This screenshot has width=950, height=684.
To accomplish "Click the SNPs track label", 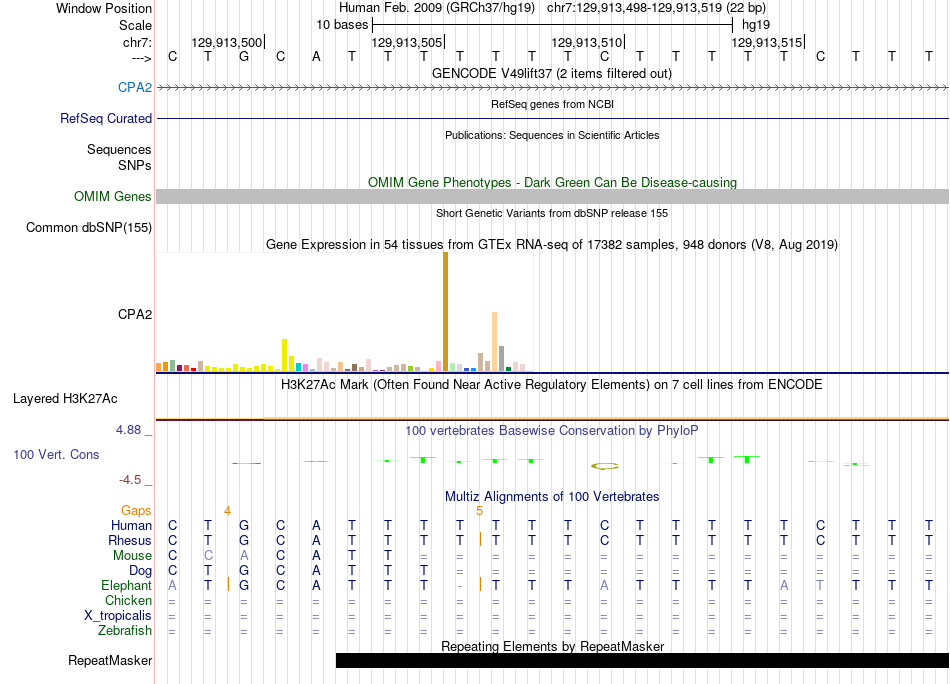I will click(135, 165).
